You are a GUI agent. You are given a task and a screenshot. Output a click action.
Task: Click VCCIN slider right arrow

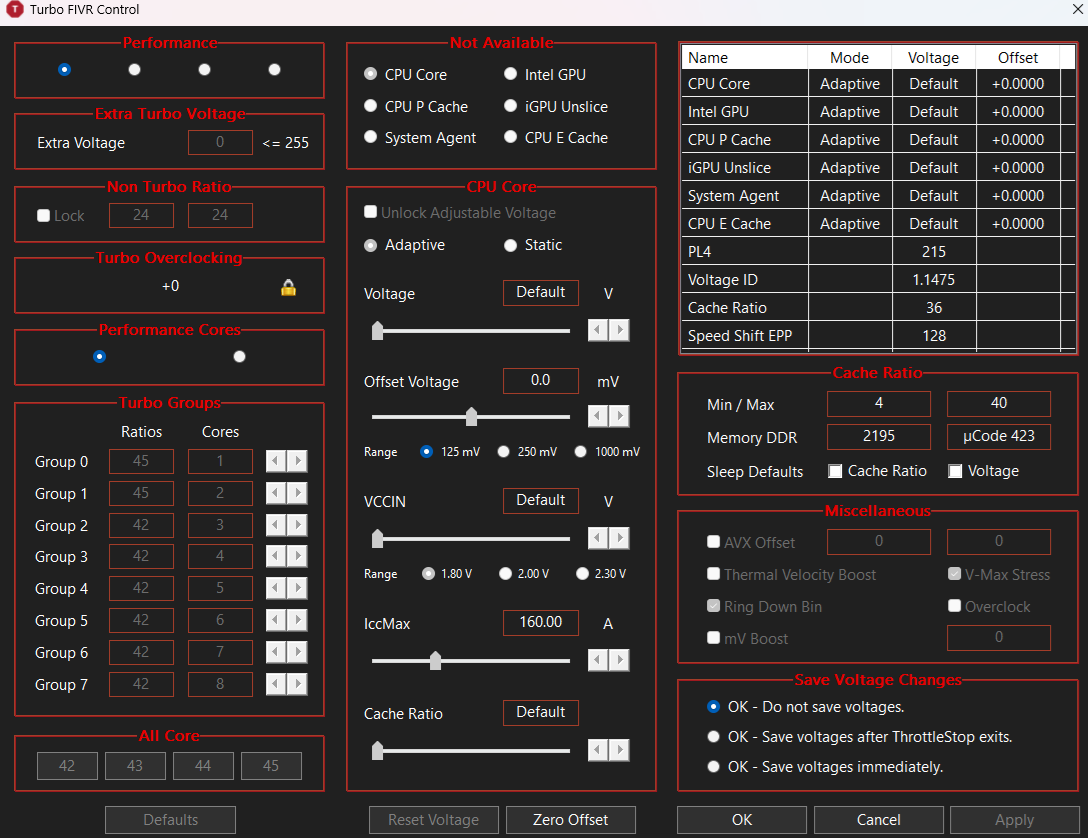(620, 538)
